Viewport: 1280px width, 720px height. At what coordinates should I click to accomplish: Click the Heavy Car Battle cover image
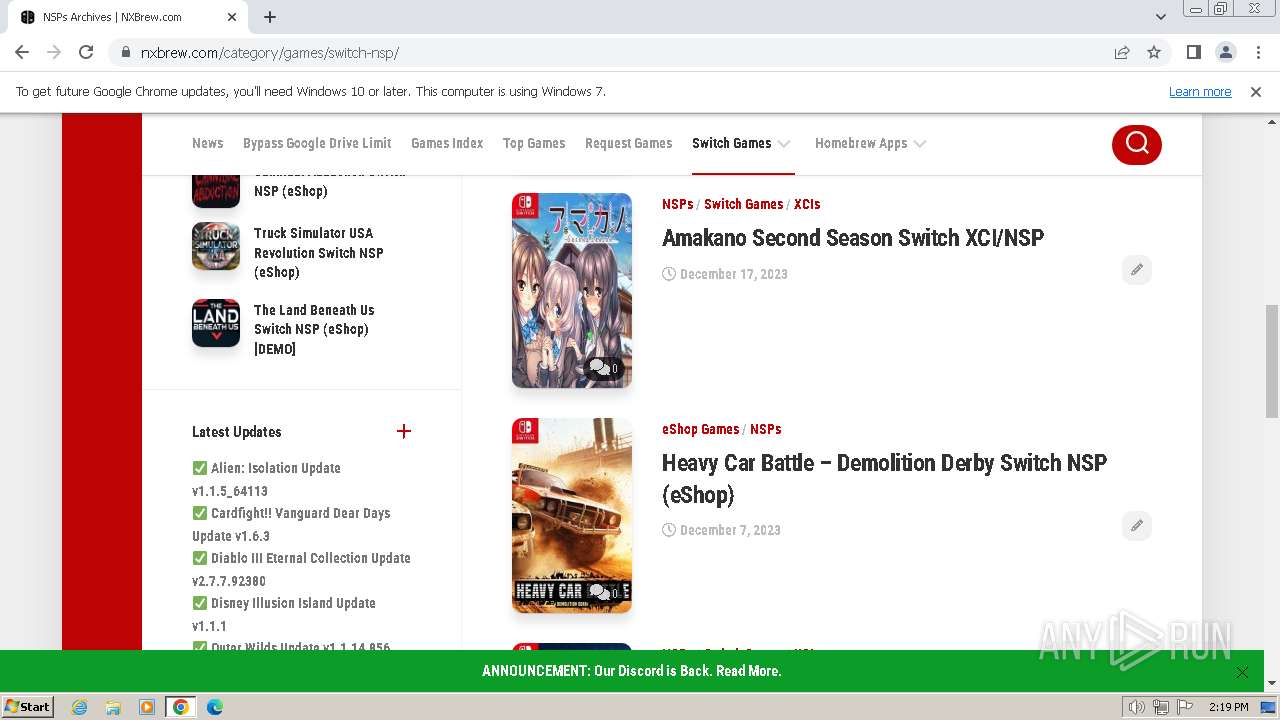(x=572, y=515)
